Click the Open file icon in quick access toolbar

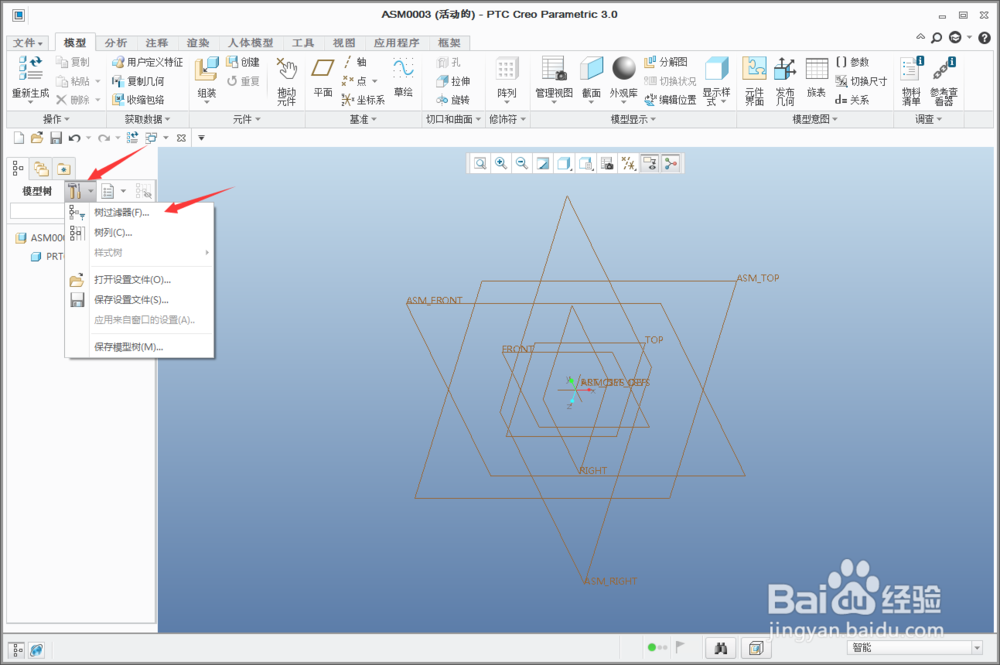(x=37, y=138)
